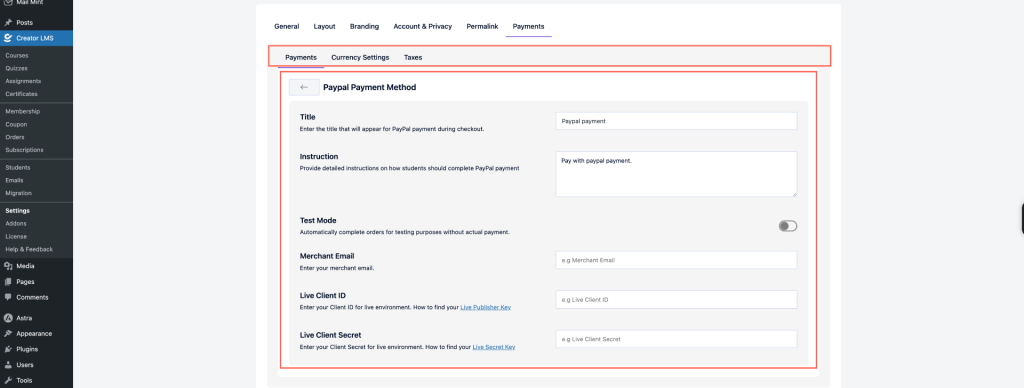Click the Tools wrench icon

coord(8,380)
